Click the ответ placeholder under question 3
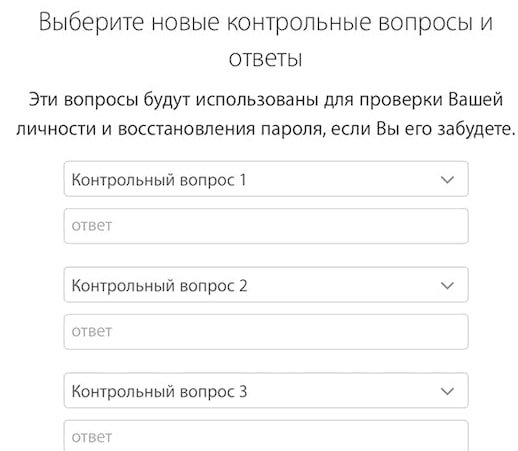The image size is (518, 451). (x=92, y=437)
